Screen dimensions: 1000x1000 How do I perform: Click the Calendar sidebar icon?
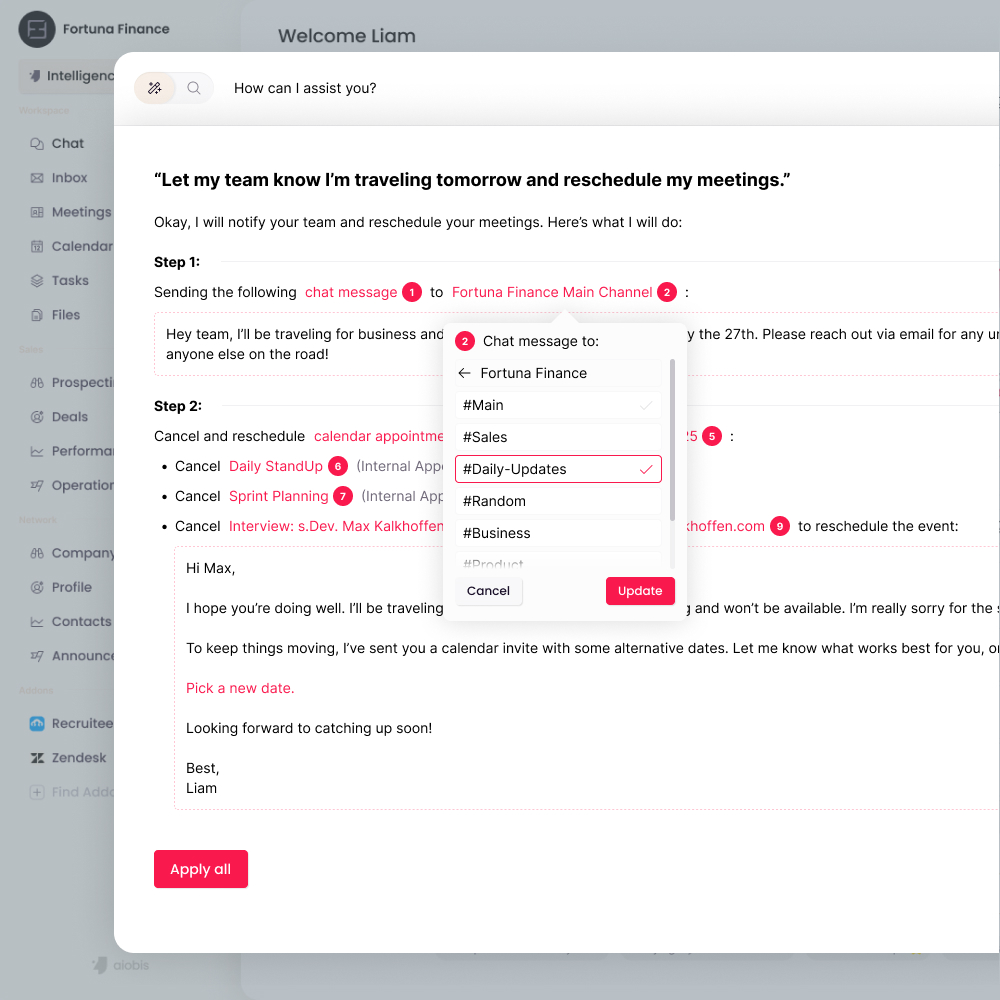(x=37, y=246)
